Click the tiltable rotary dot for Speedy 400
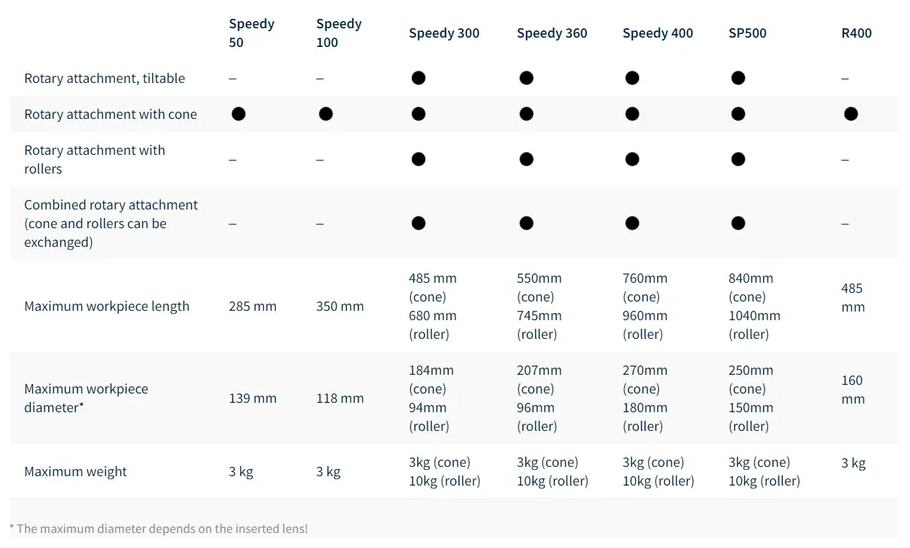This screenshot has width=910, height=548. click(x=632, y=78)
